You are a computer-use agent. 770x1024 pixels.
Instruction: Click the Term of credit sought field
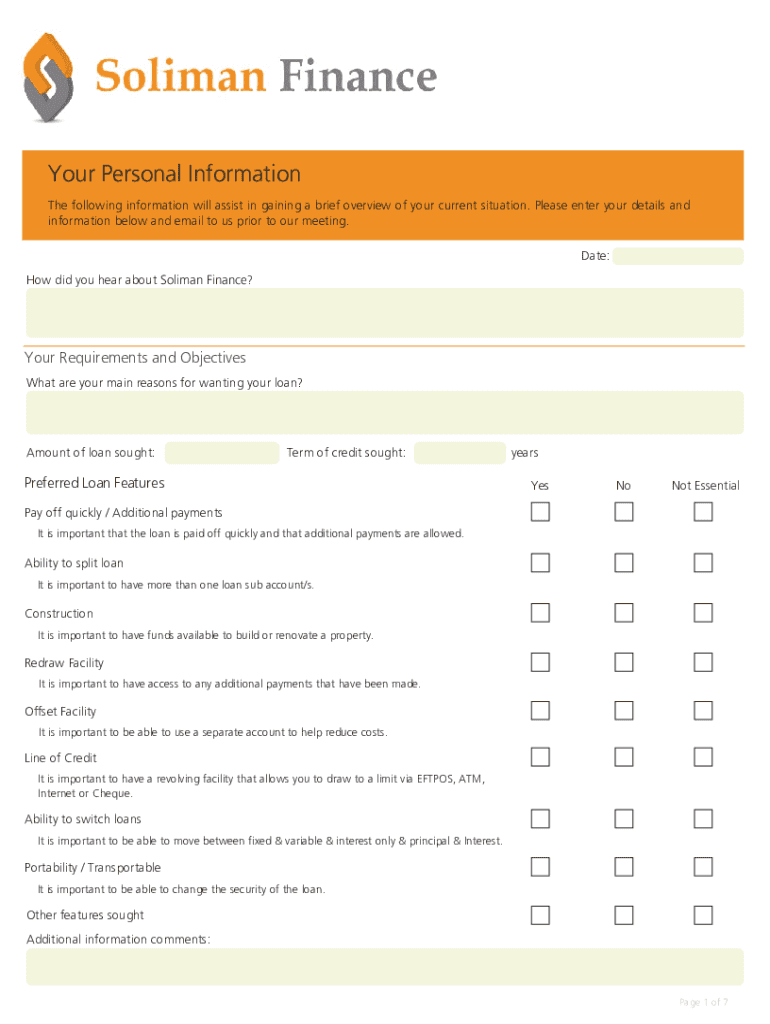point(459,453)
